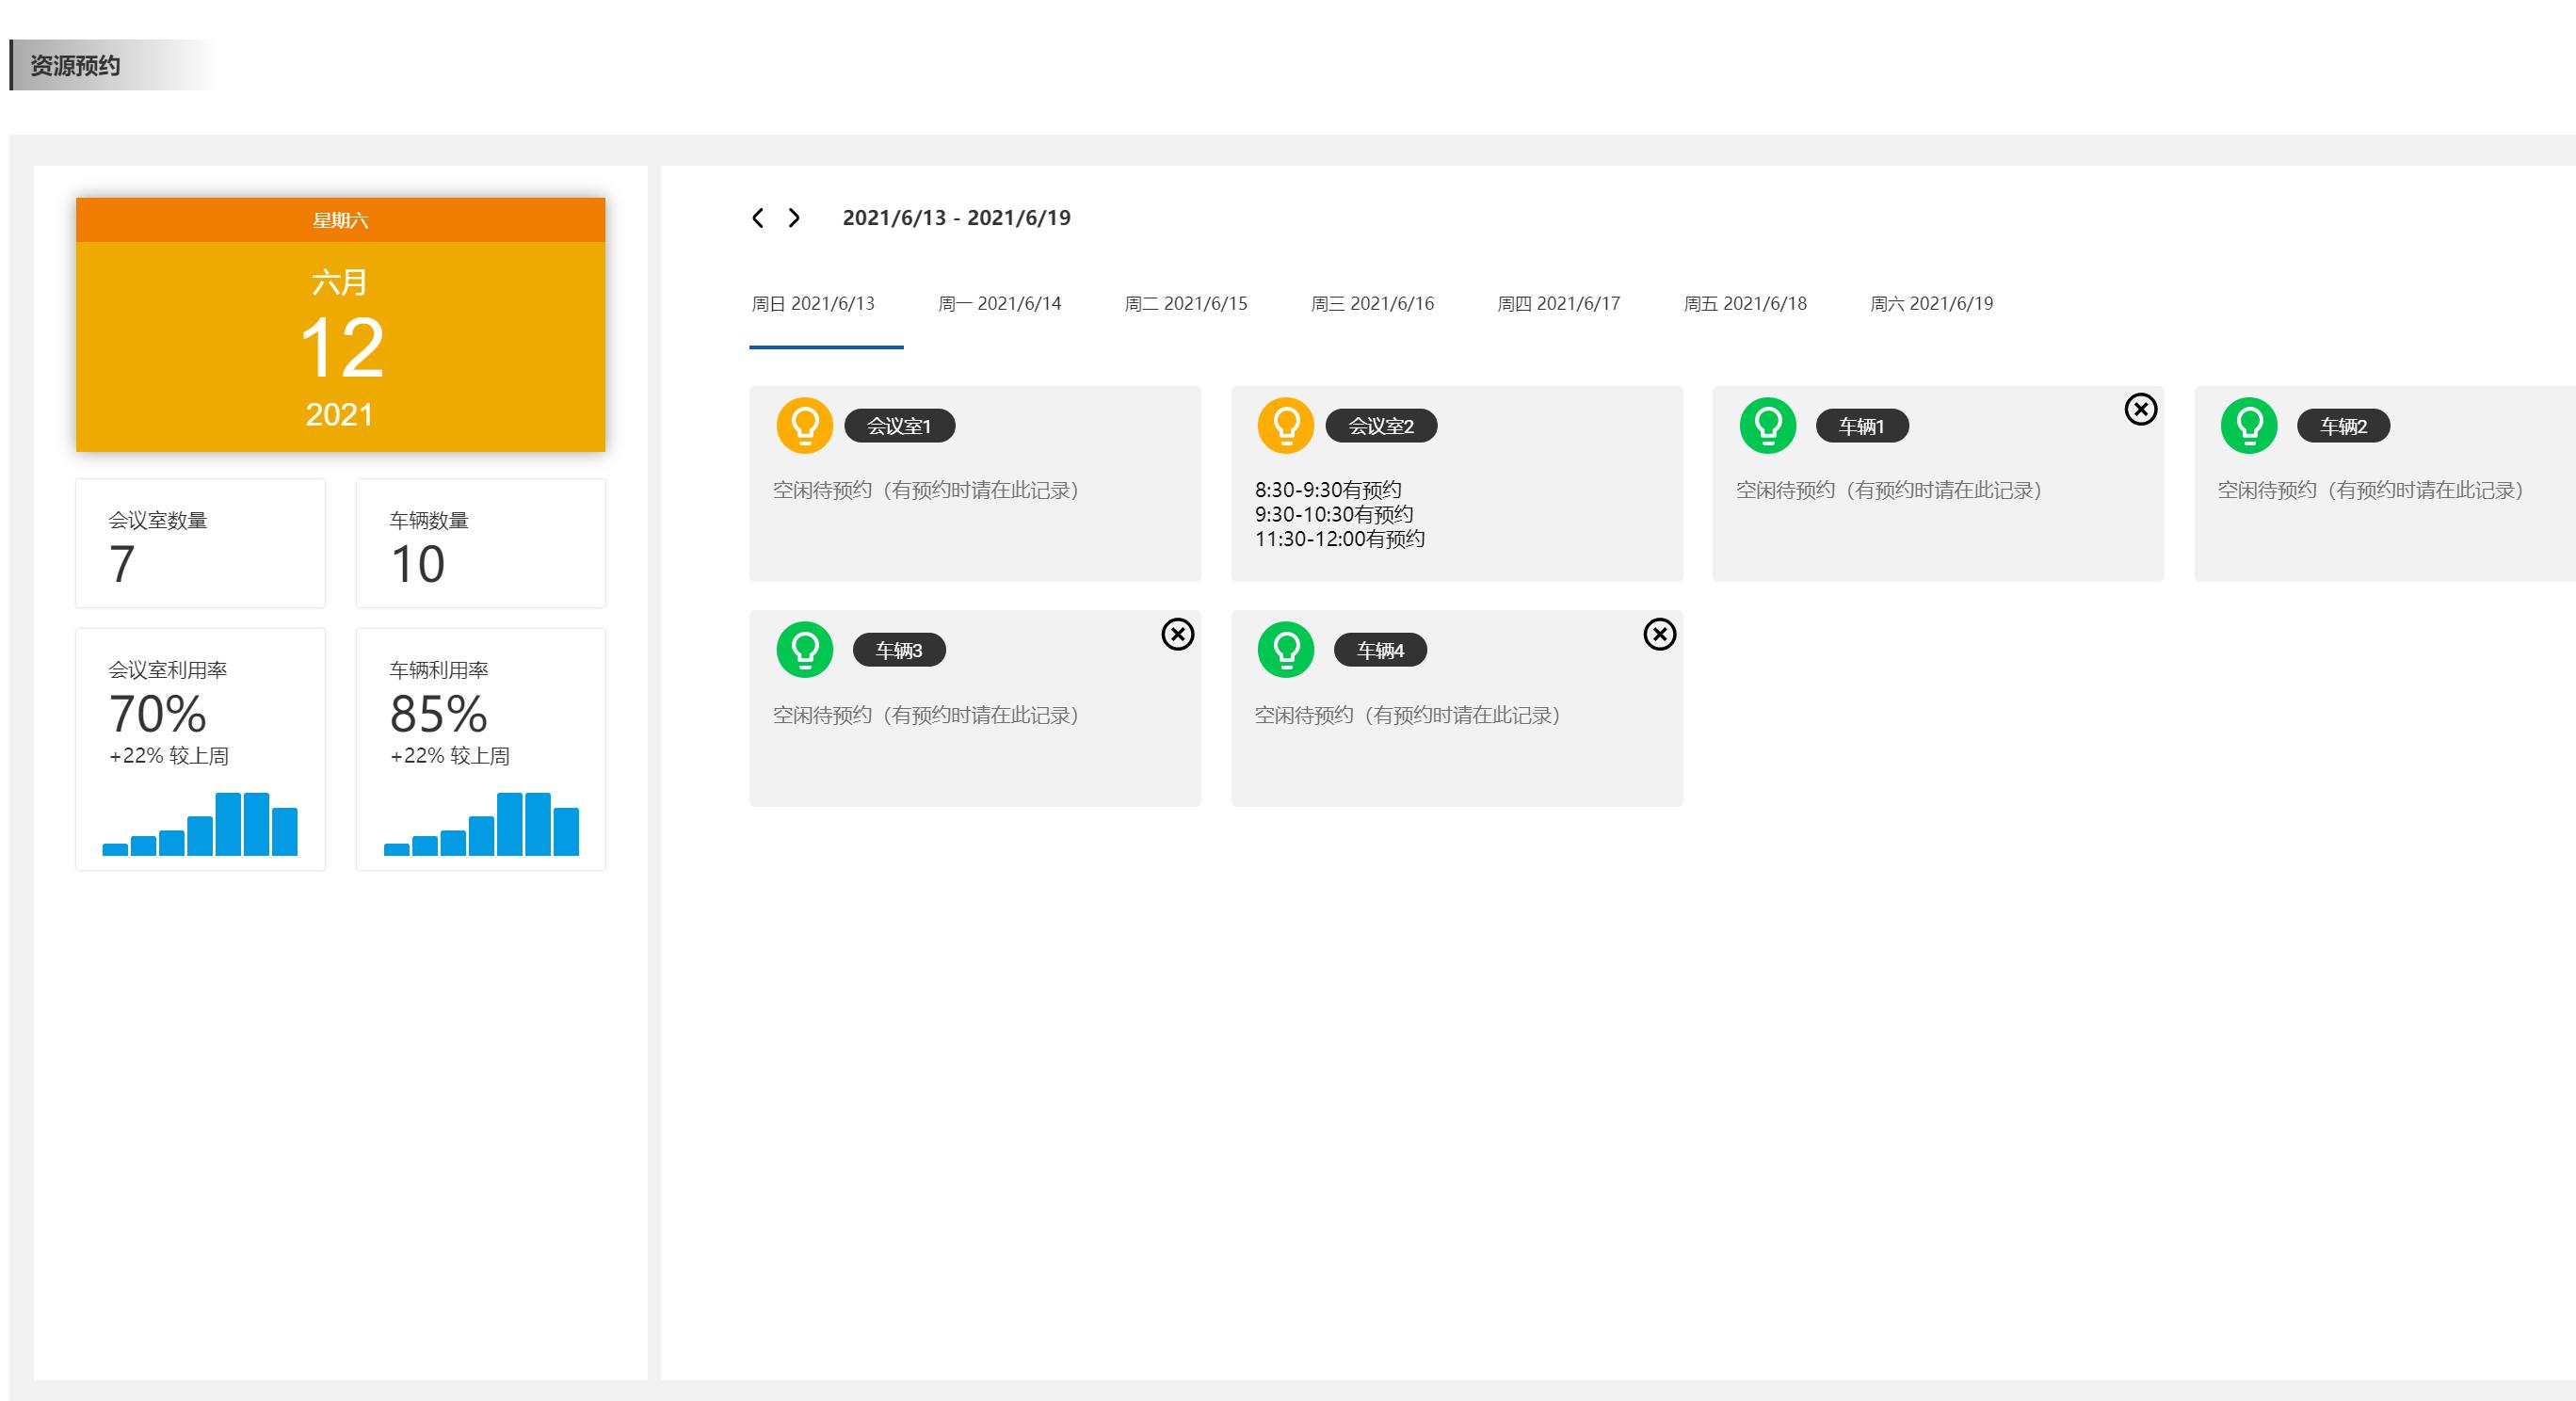Click the 车辆利用率 85% value
The height and width of the screenshot is (1401, 2576).
coord(438,714)
